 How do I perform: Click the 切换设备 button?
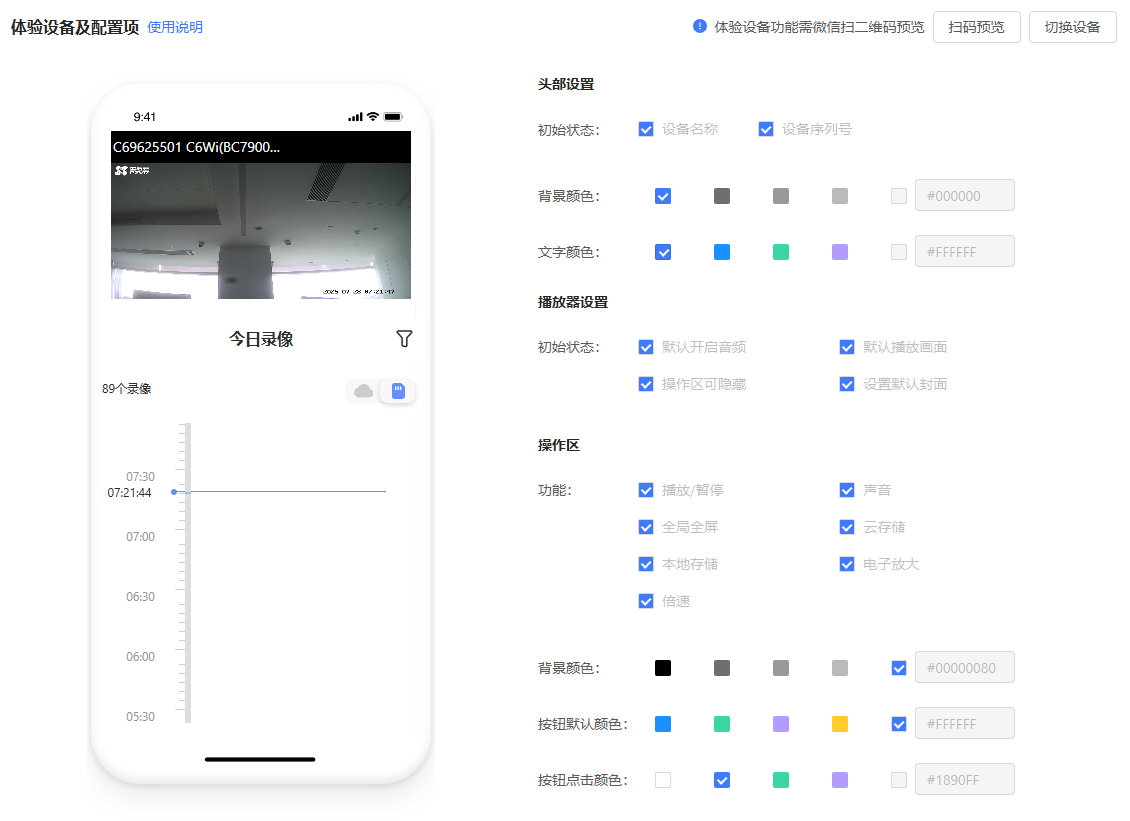pyautogui.click(x=1072, y=27)
